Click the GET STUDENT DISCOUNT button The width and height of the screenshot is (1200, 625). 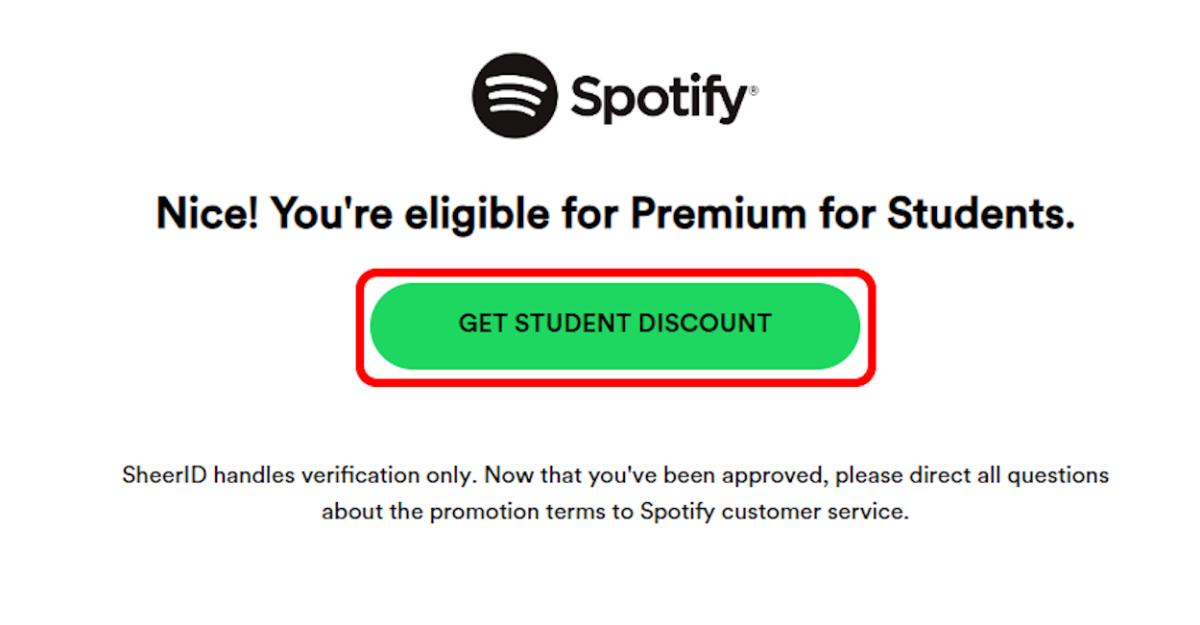click(614, 324)
